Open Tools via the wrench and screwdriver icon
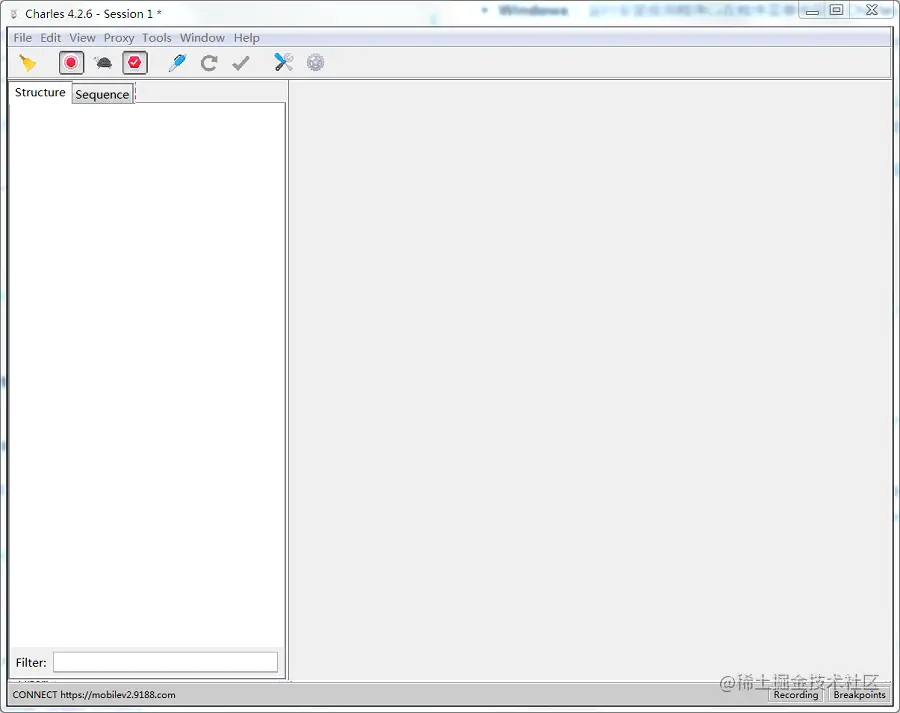Screen dimensions: 900x713 pyautogui.click(x=284, y=63)
